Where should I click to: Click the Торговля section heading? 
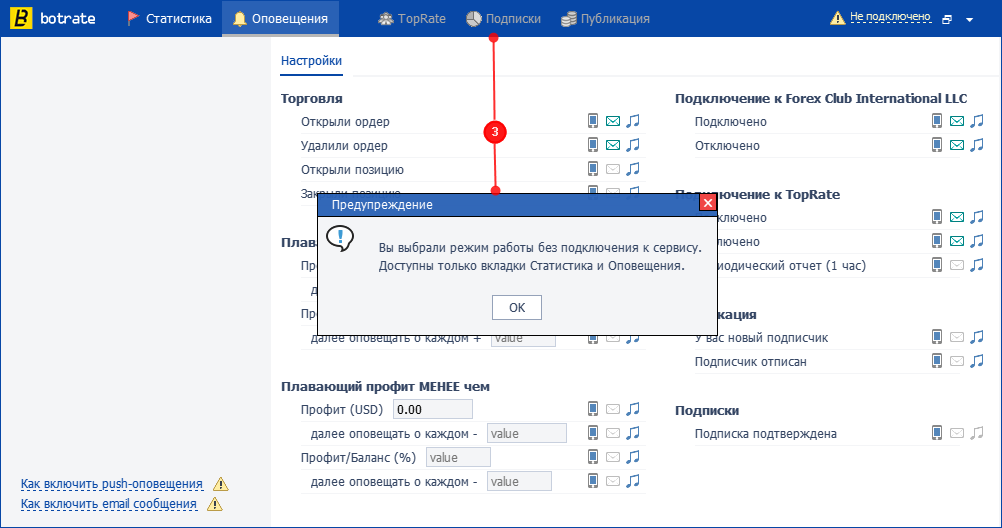click(311, 98)
